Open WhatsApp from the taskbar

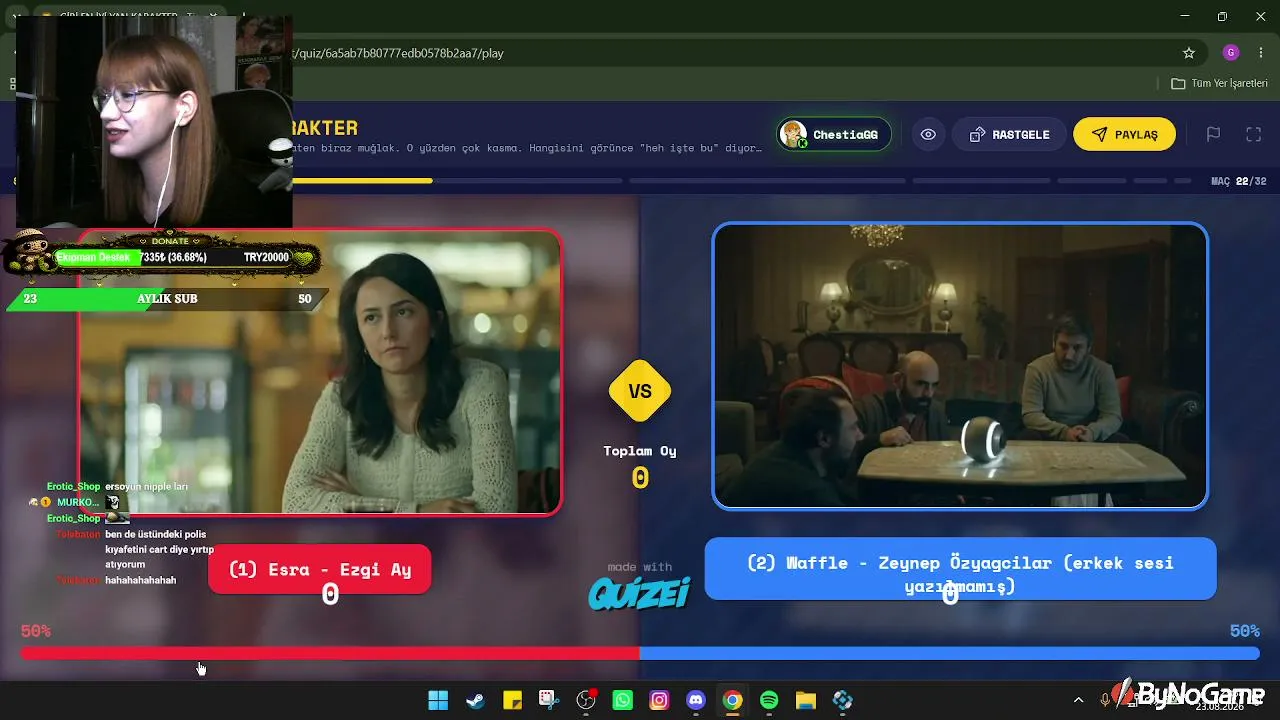click(622, 700)
